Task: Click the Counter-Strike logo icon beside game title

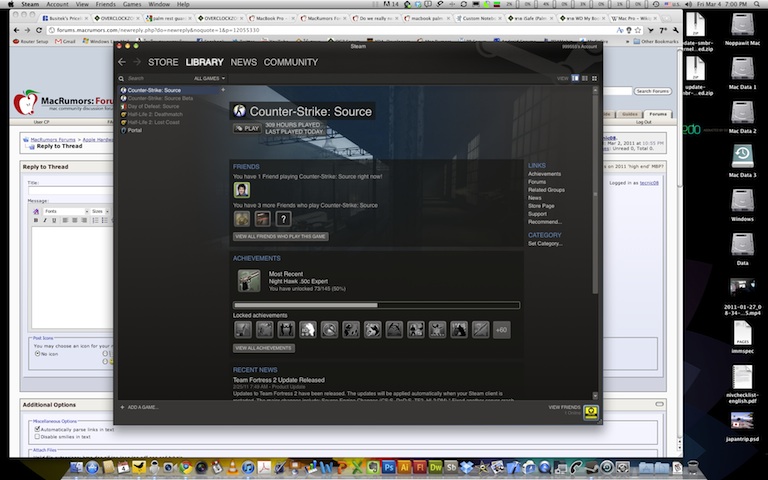Action: [x=239, y=111]
